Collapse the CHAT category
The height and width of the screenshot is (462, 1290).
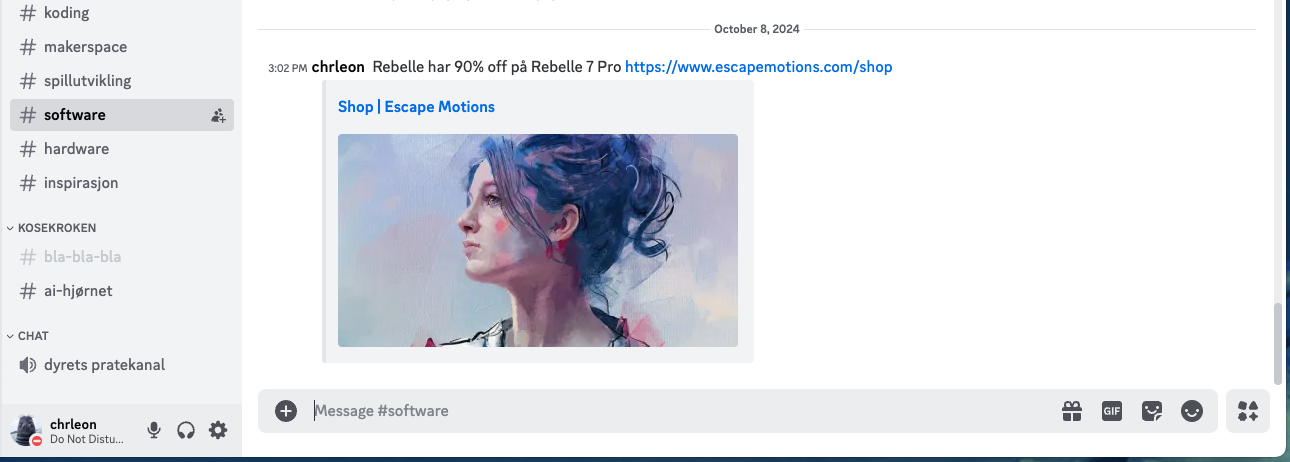[28, 336]
